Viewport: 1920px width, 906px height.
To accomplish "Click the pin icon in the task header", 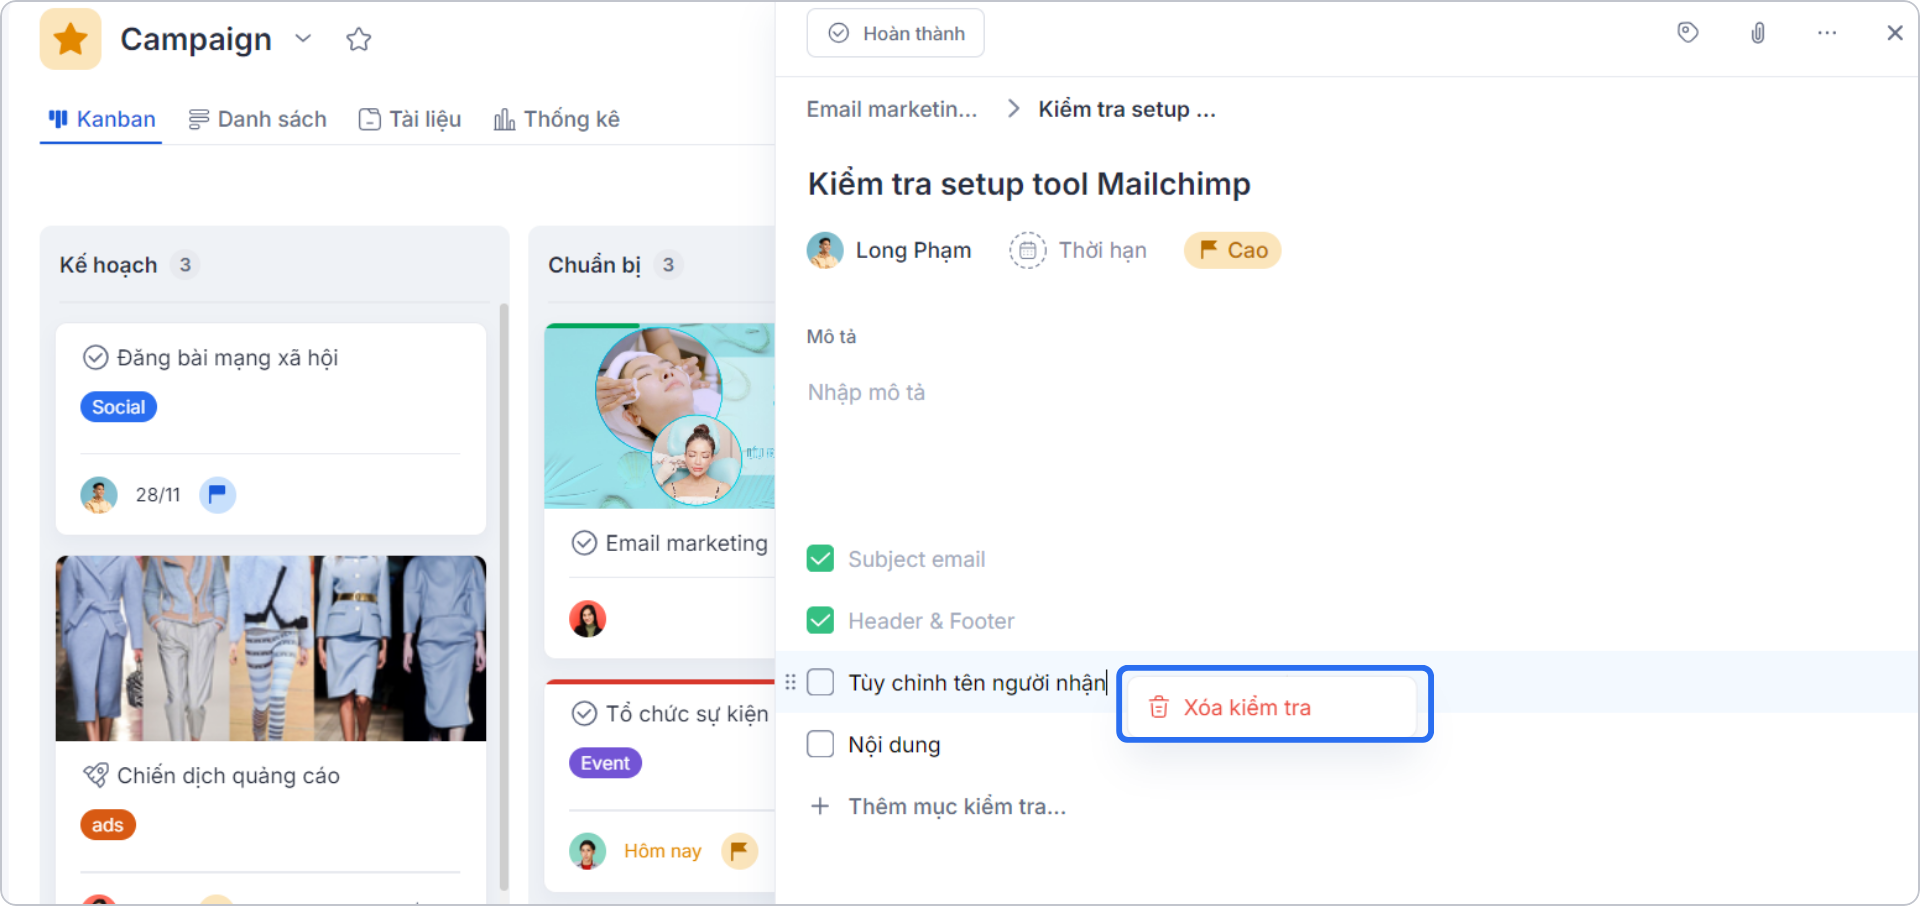I will pos(1688,32).
